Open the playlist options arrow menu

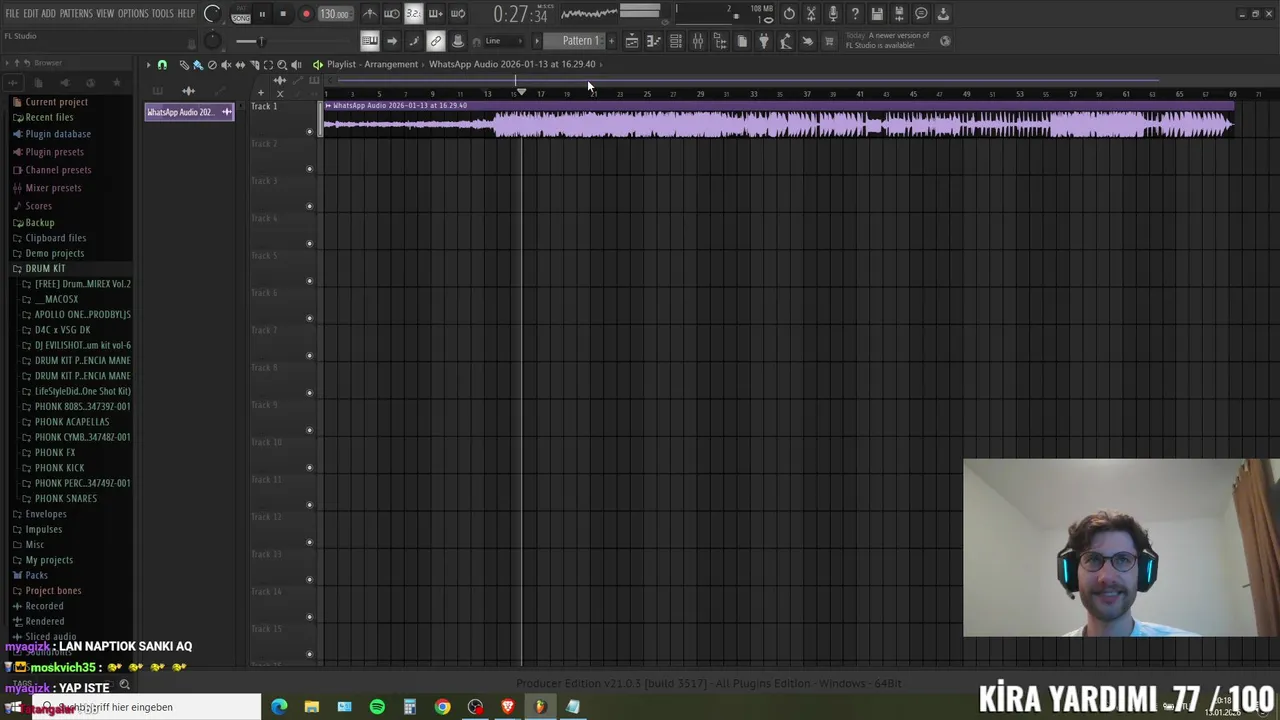148,65
